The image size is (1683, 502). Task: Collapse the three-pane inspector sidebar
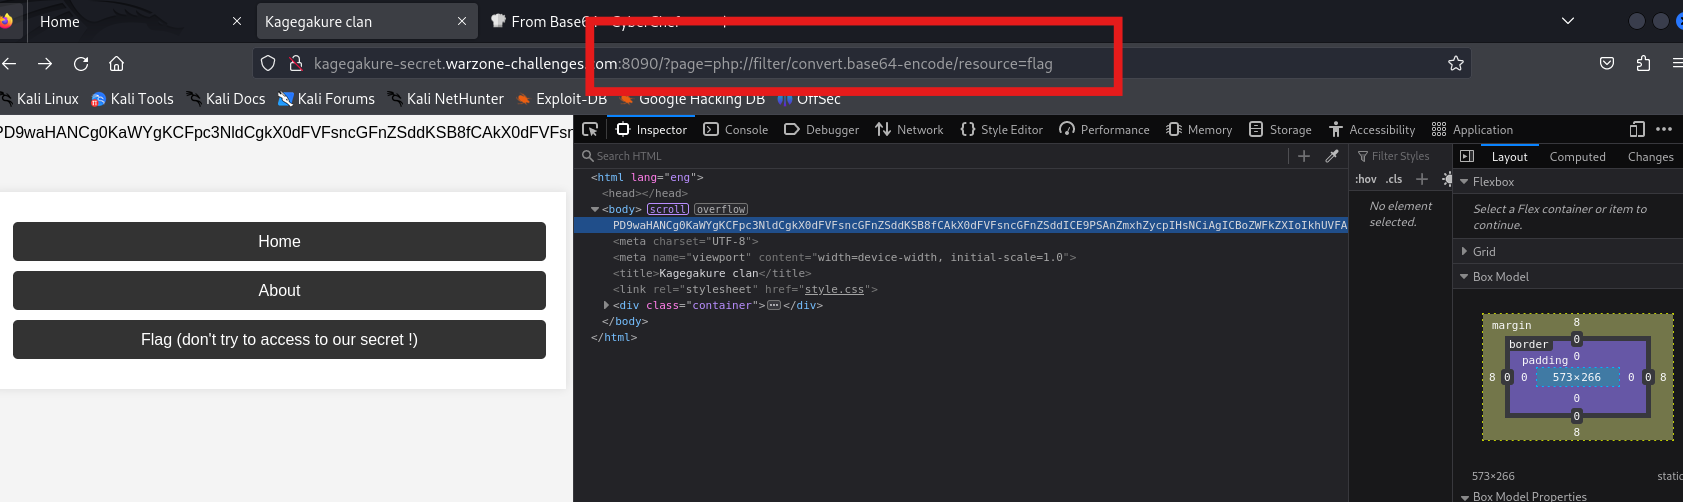(x=1467, y=156)
